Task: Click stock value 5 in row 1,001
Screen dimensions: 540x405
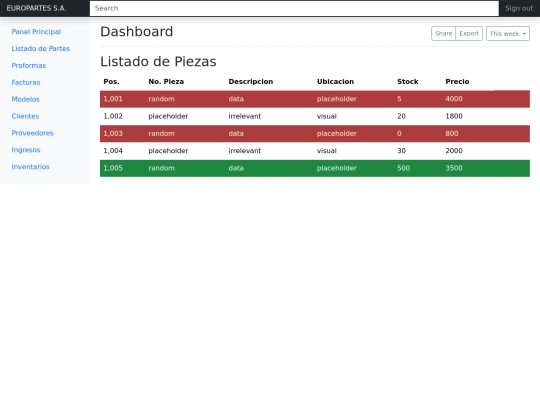Action: point(399,99)
